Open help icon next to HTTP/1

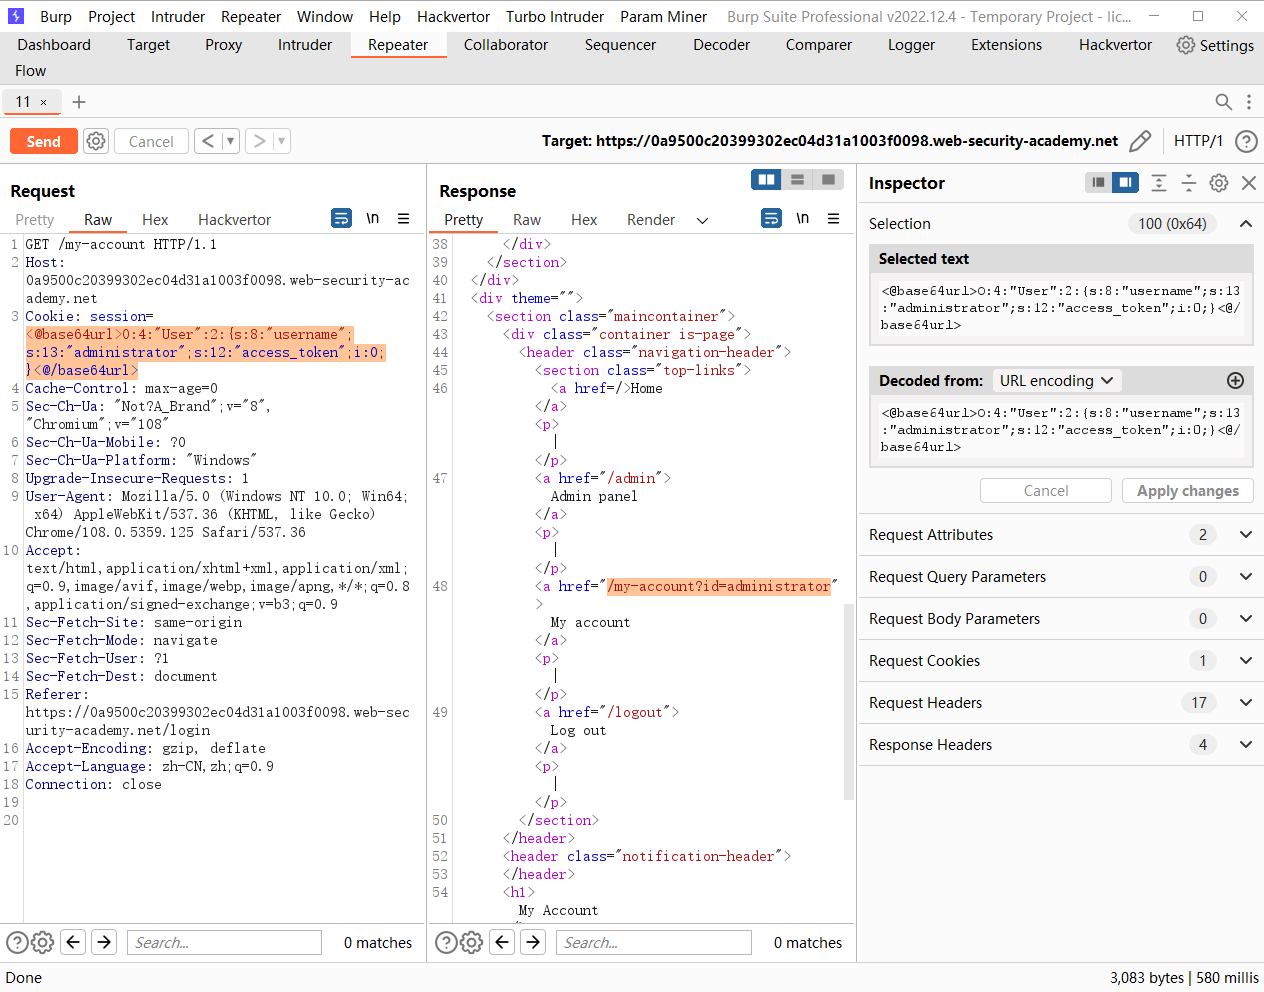(x=1246, y=141)
